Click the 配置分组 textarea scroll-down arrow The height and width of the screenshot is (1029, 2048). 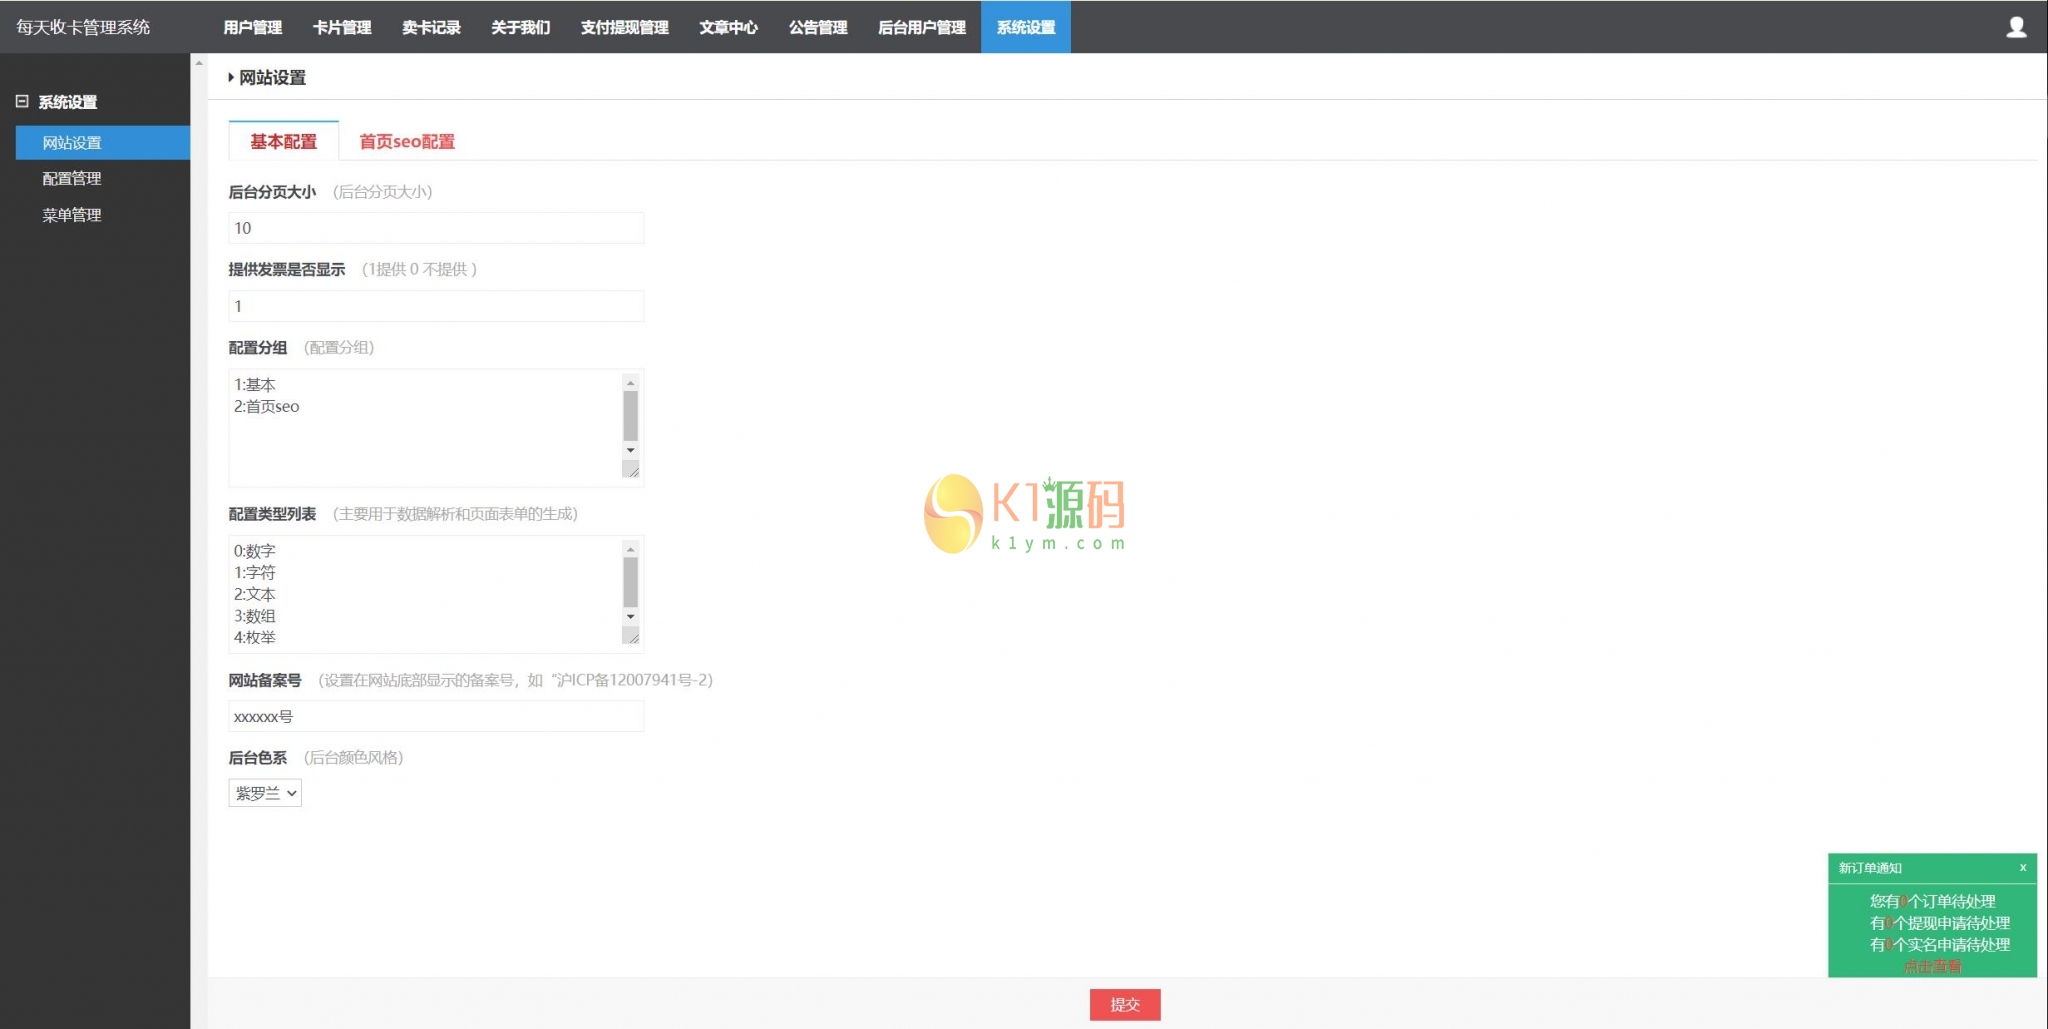point(630,450)
